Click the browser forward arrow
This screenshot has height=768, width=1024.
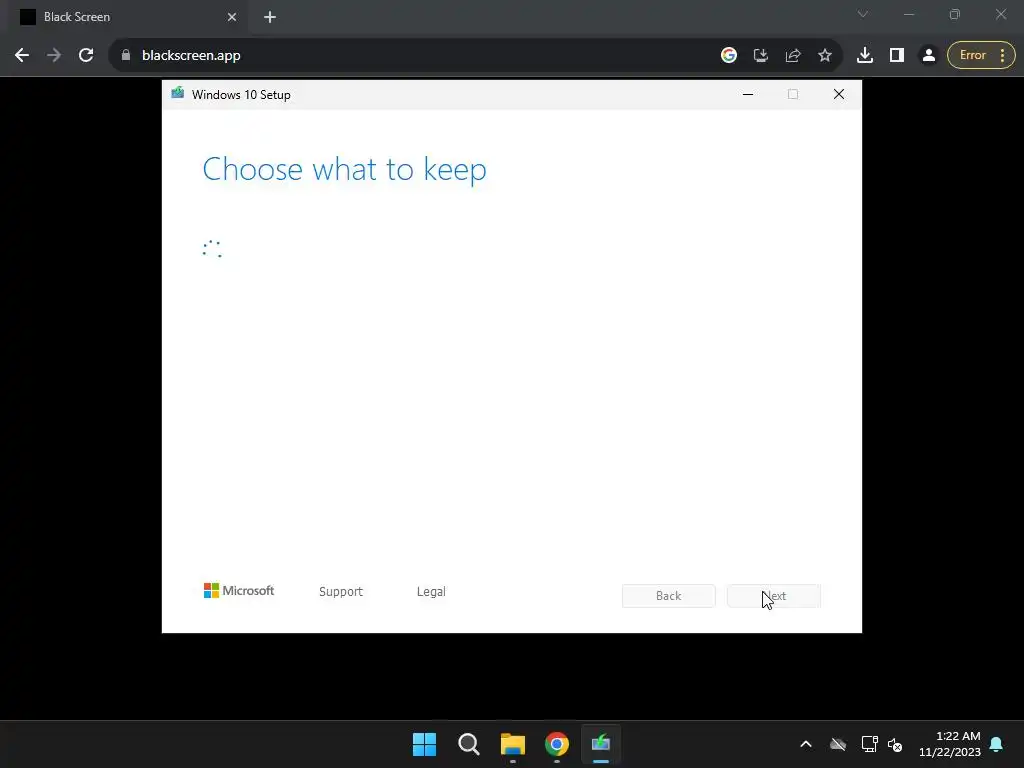pos(54,56)
